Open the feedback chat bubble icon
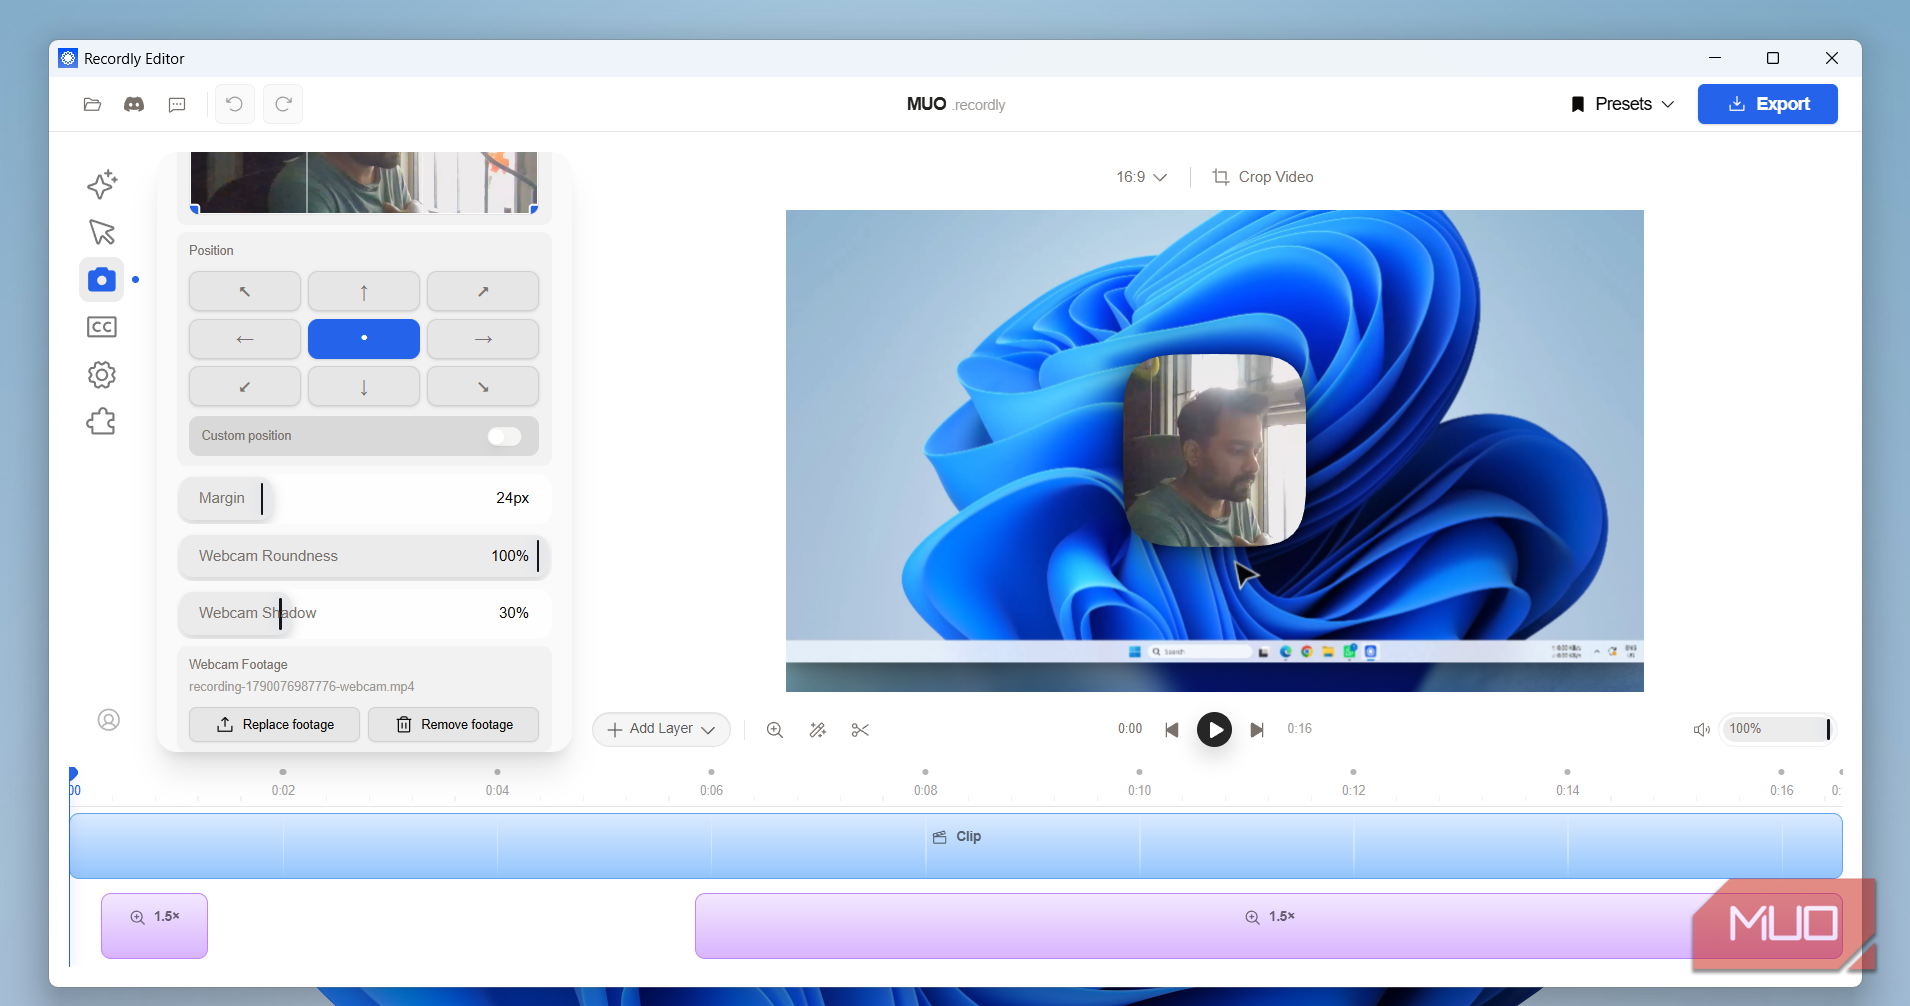 (x=177, y=104)
